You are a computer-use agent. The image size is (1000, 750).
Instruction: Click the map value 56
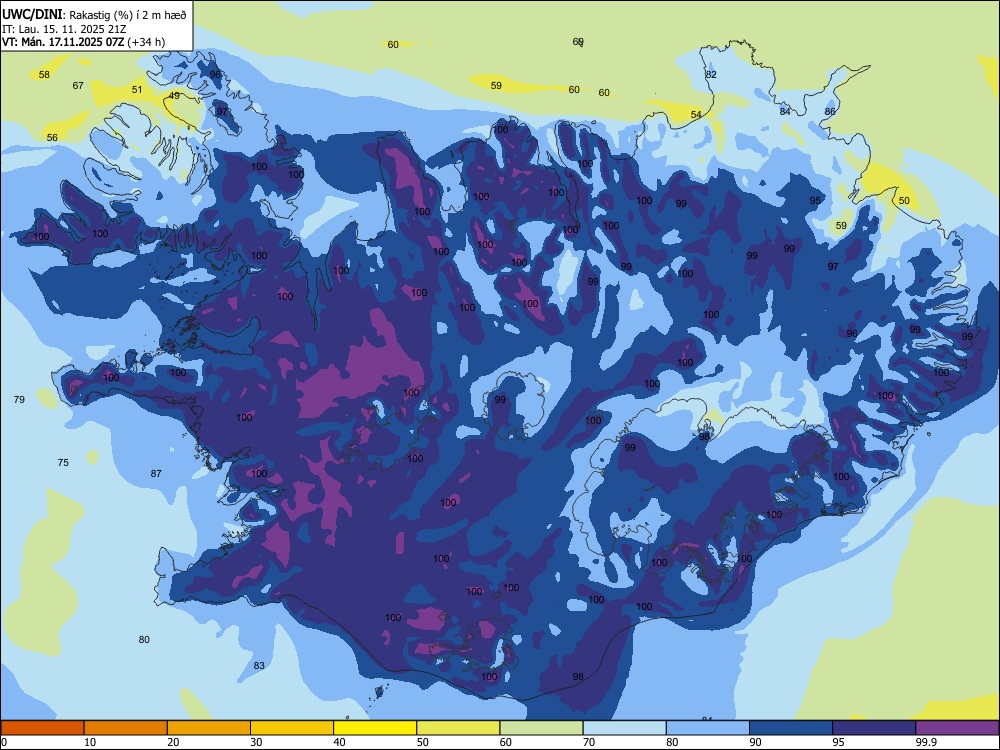point(52,137)
